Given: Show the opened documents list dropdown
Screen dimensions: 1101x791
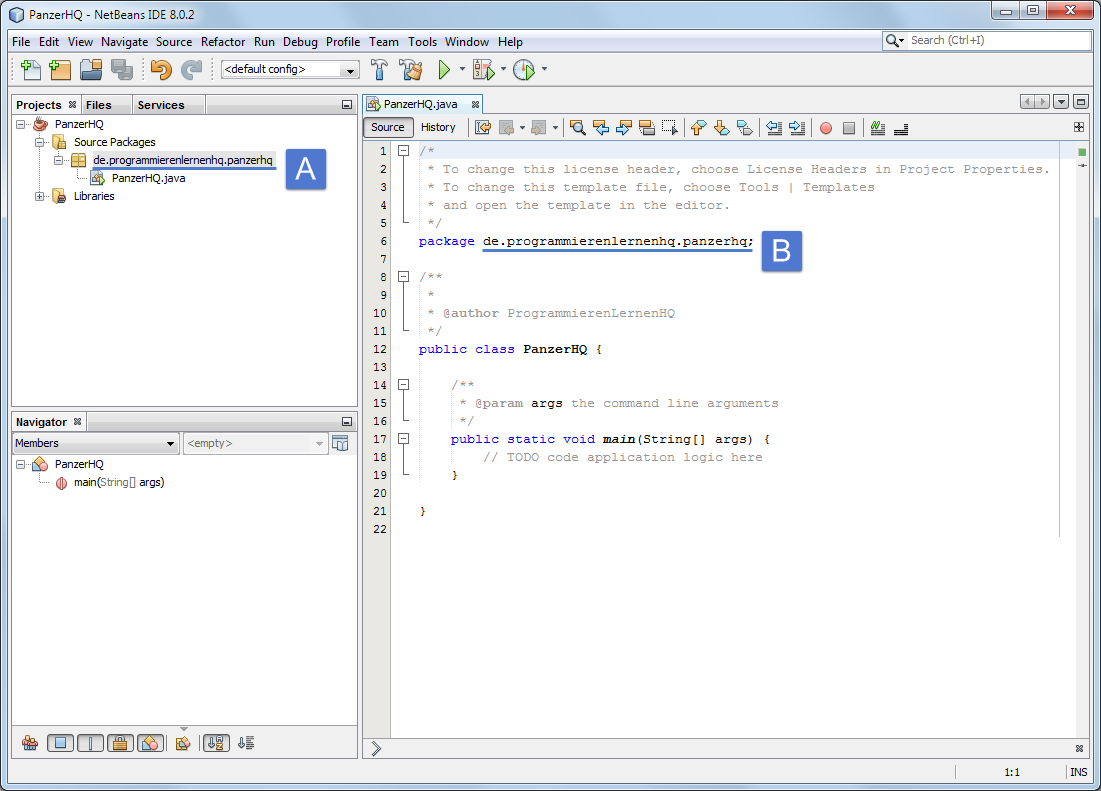Looking at the screenshot, I should coord(1062,102).
